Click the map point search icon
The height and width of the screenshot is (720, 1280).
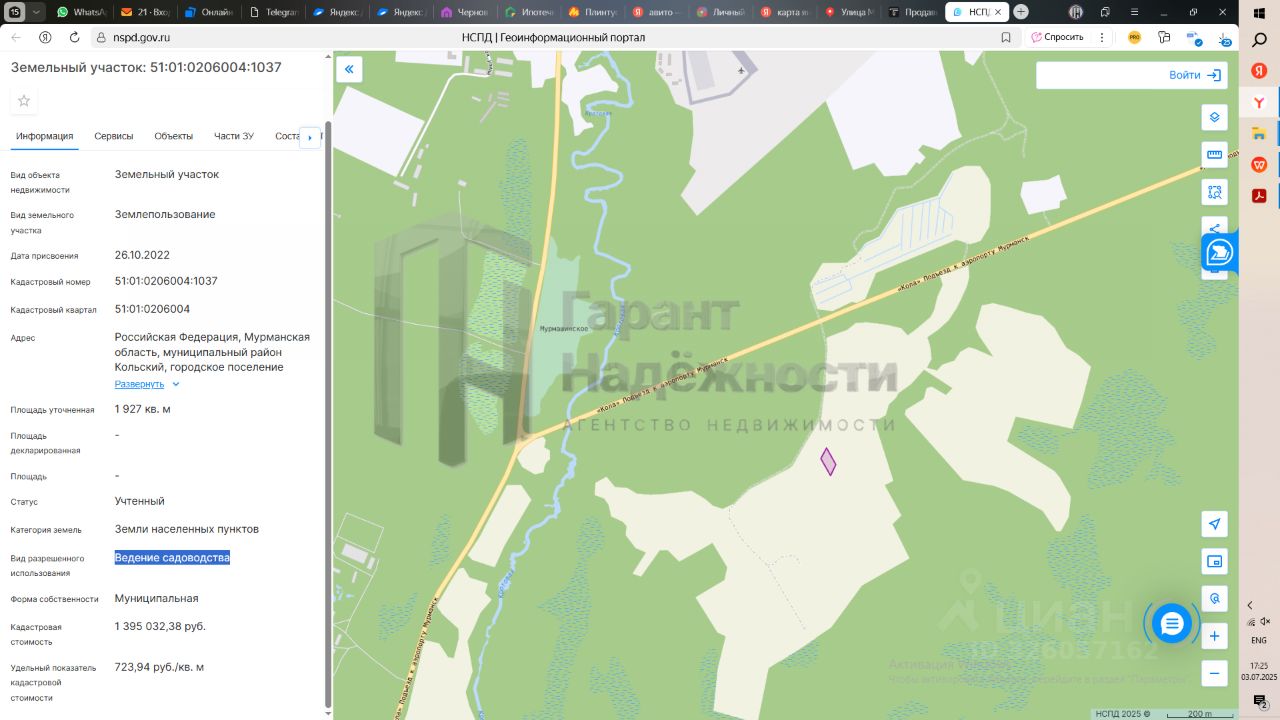1214,599
